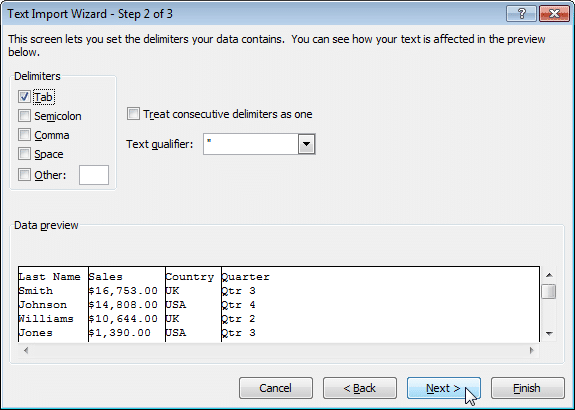575x410 pixels.
Task: Enable the Comma delimiter checkbox
Action: click(x=24, y=135)
